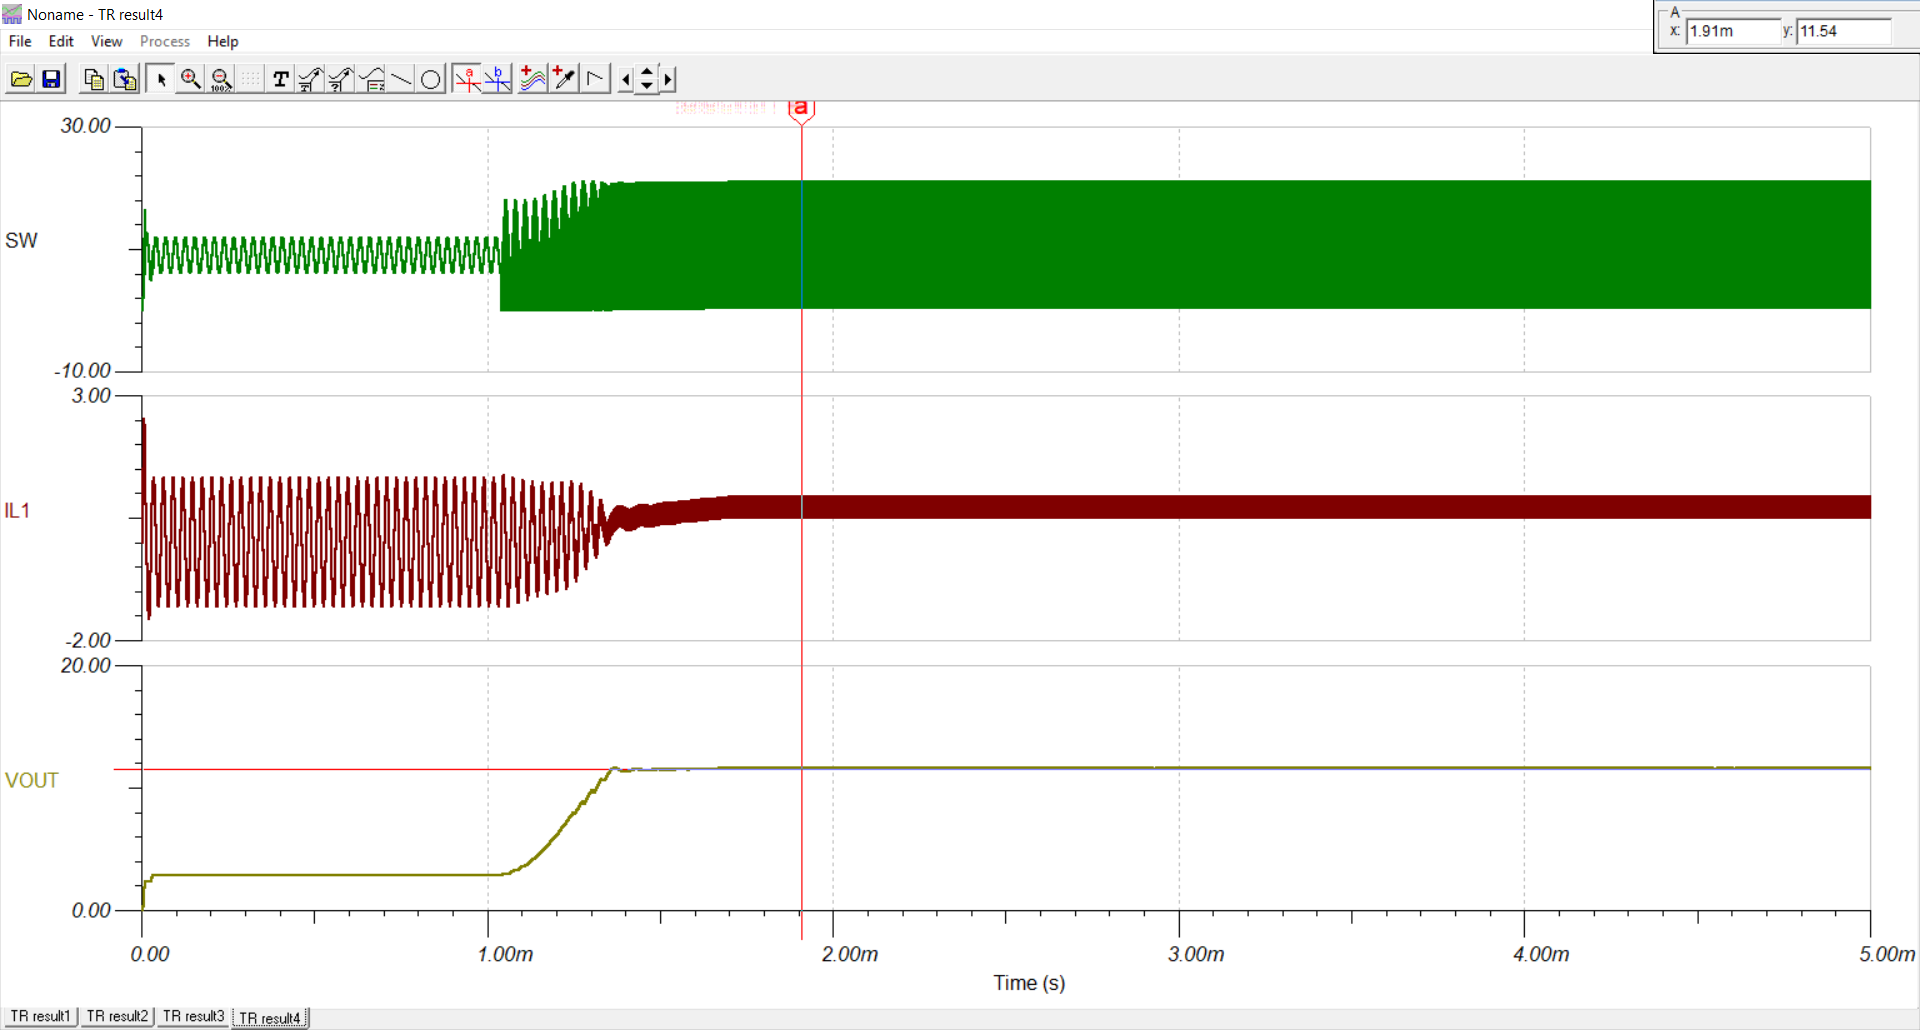The height and width of the screenshot is (1030, 1920).
Task: Switch to the TR result1 tab
Action: pyautogui.click(x=41, y=1016)
